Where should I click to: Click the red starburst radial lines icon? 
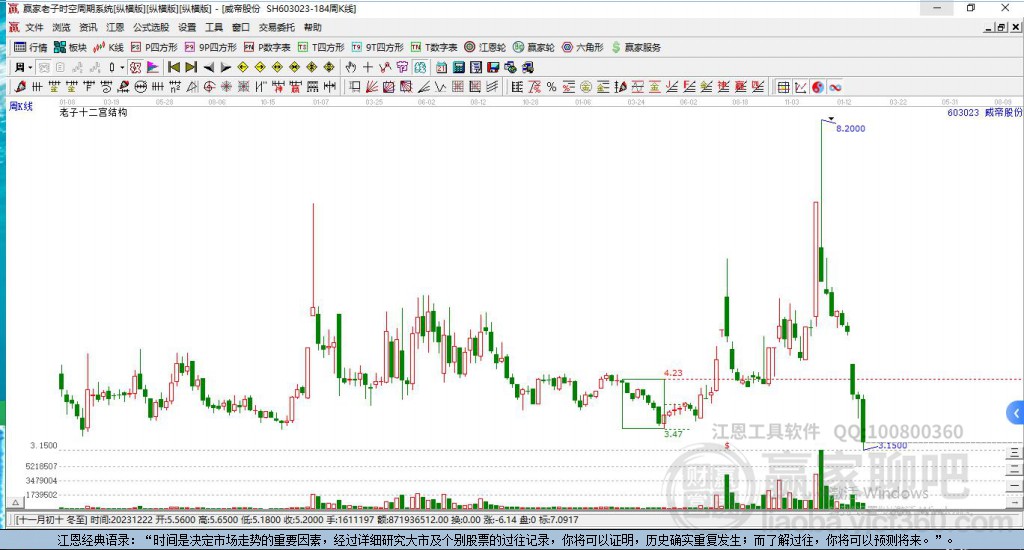coord(226,87)
